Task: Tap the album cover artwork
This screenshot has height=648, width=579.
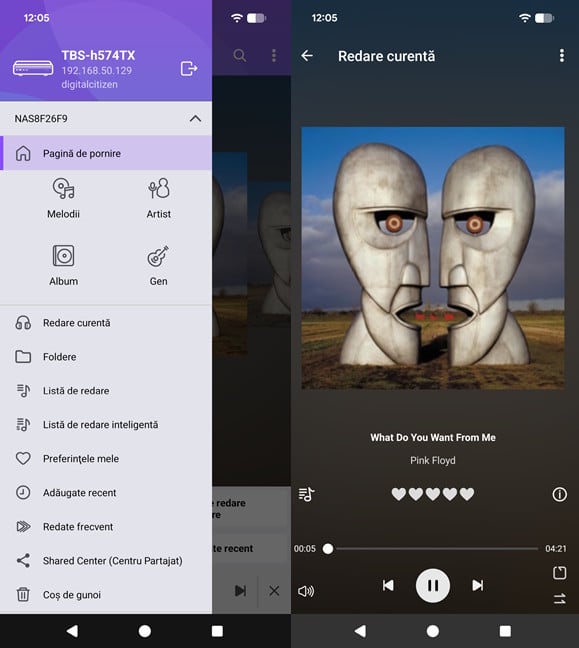Action: pyautogui.click(x=433, y=258)
